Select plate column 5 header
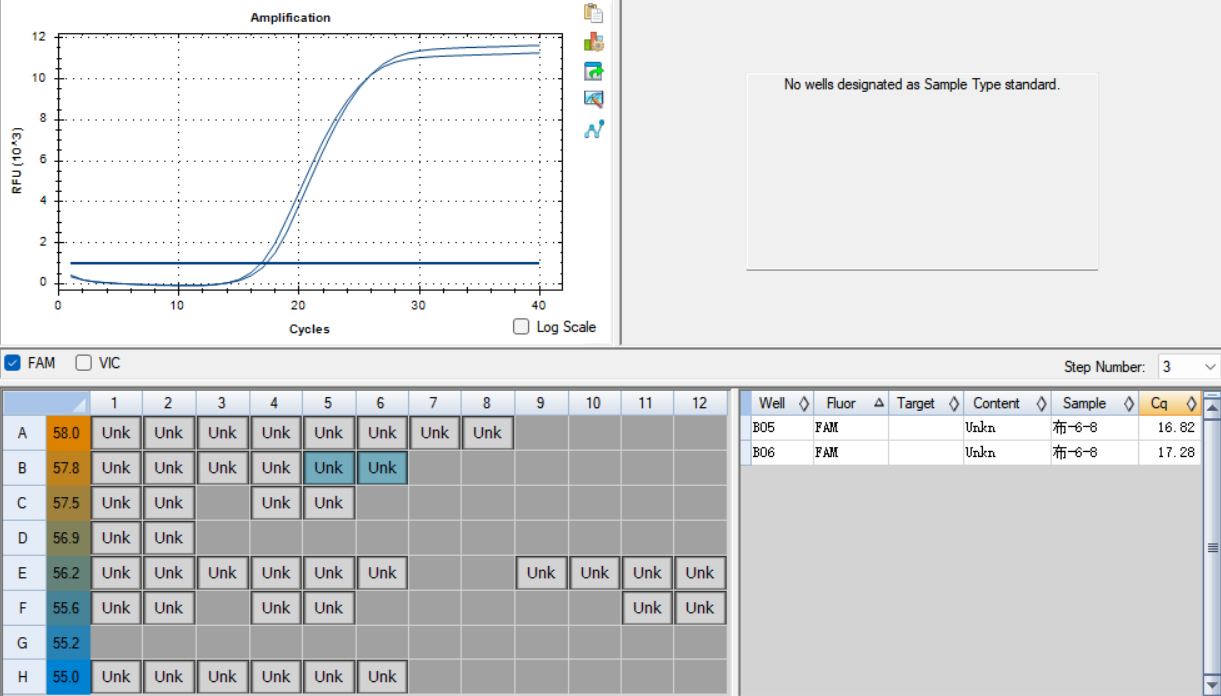 click(328, 403)
